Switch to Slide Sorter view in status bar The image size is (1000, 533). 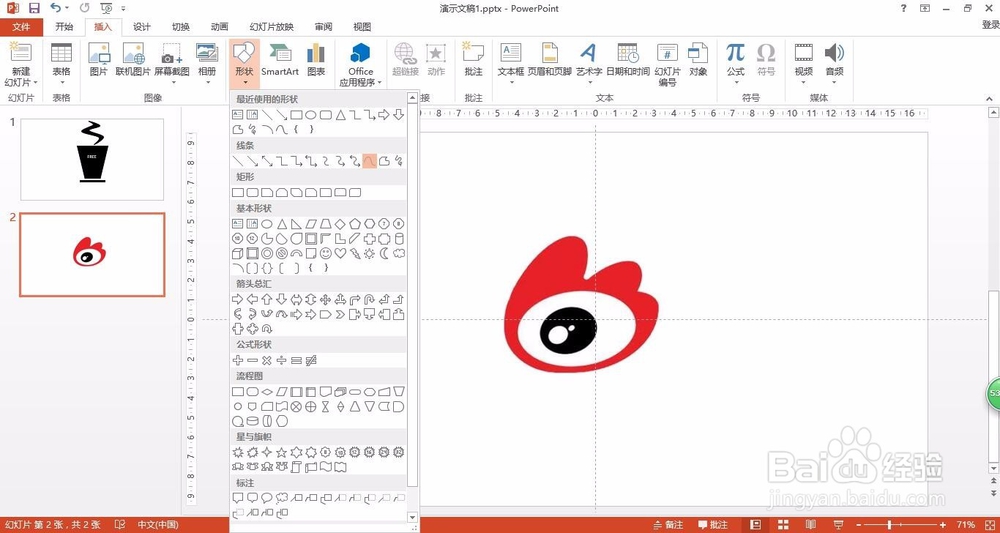click(x=783, y=525)
